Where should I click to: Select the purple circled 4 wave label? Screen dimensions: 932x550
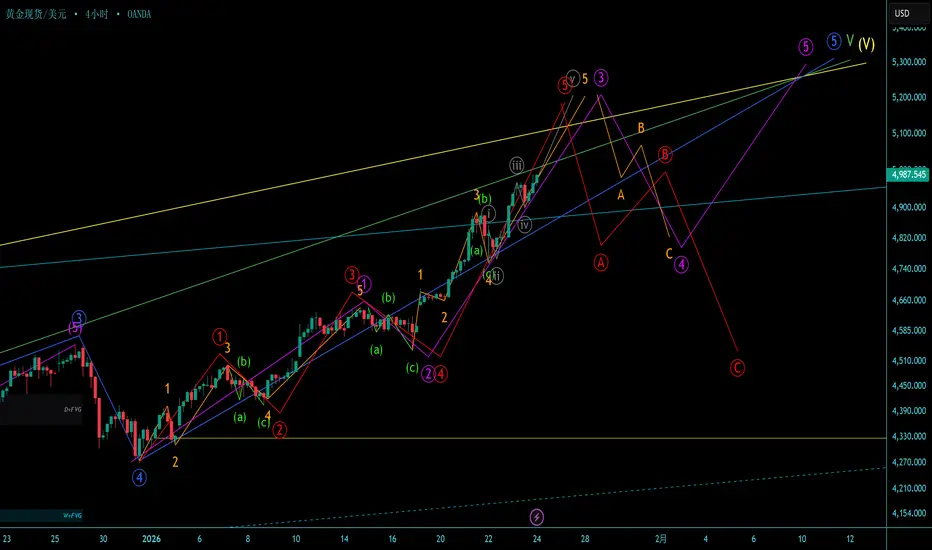click(681, 265)
